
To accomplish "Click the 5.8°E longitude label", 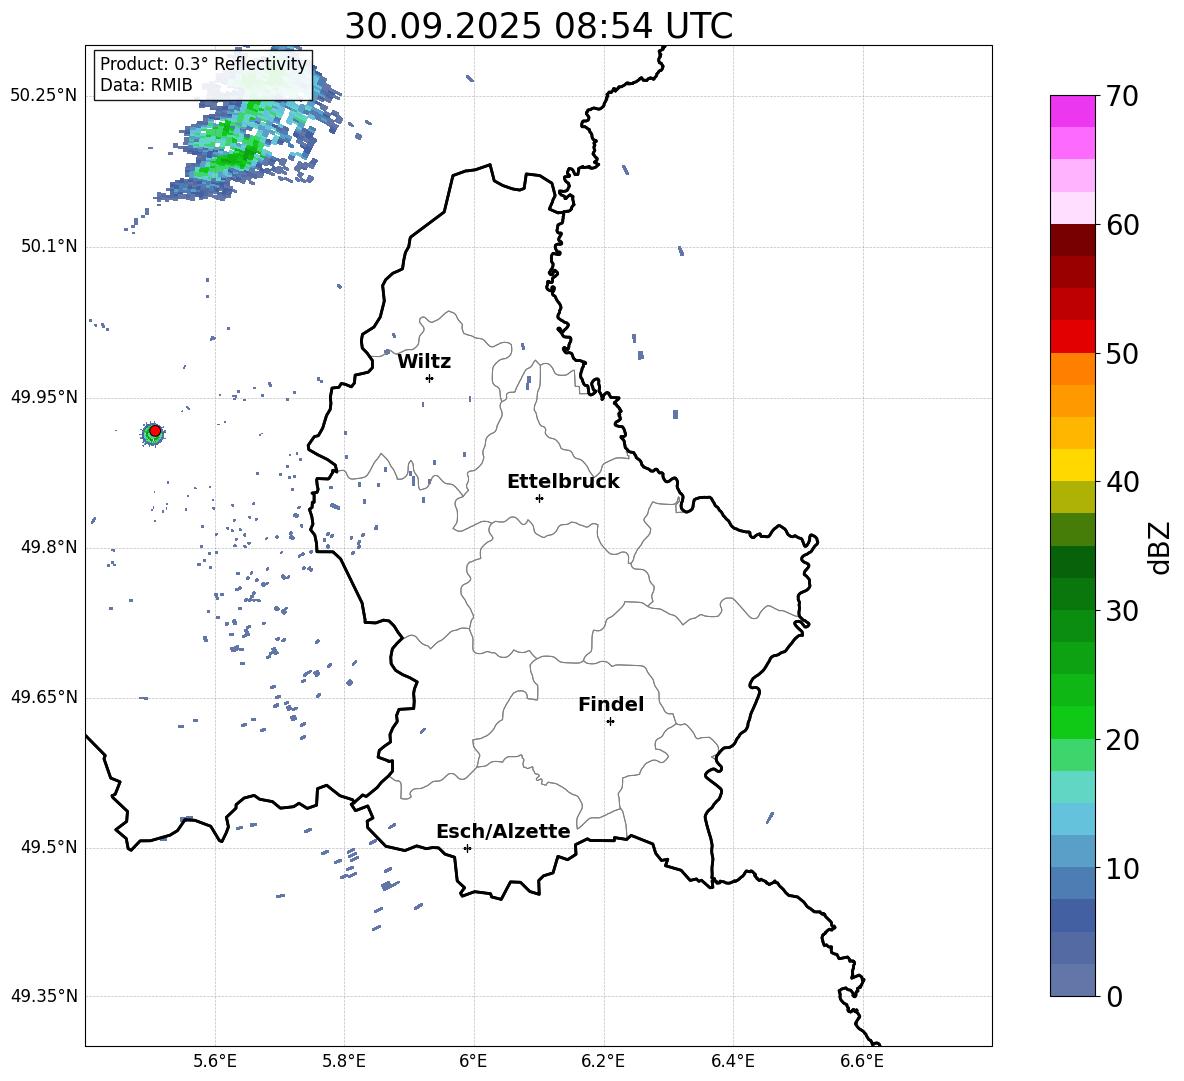I will (x=344, y=1061).
